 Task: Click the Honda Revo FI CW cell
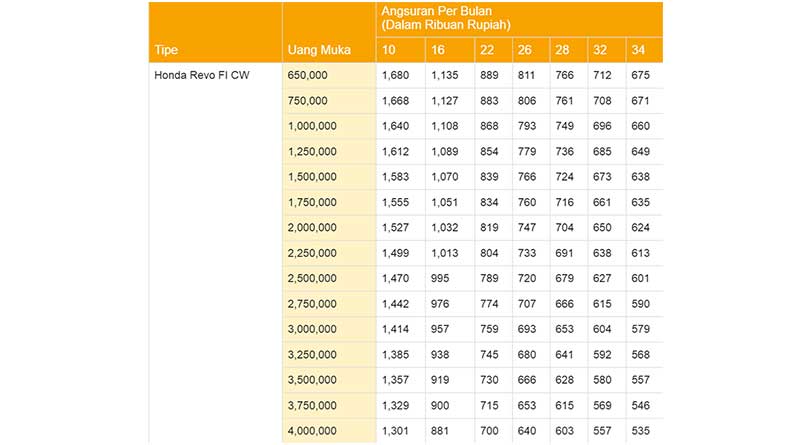click(x=201, y=75)
